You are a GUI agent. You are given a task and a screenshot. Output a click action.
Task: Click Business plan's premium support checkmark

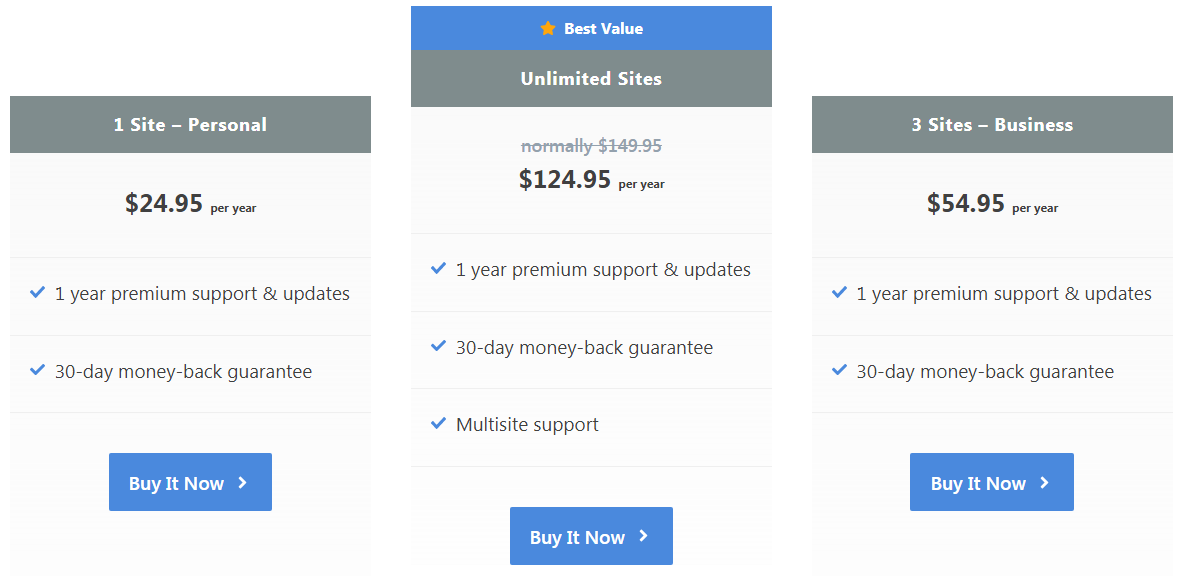[x=838, y=293]
